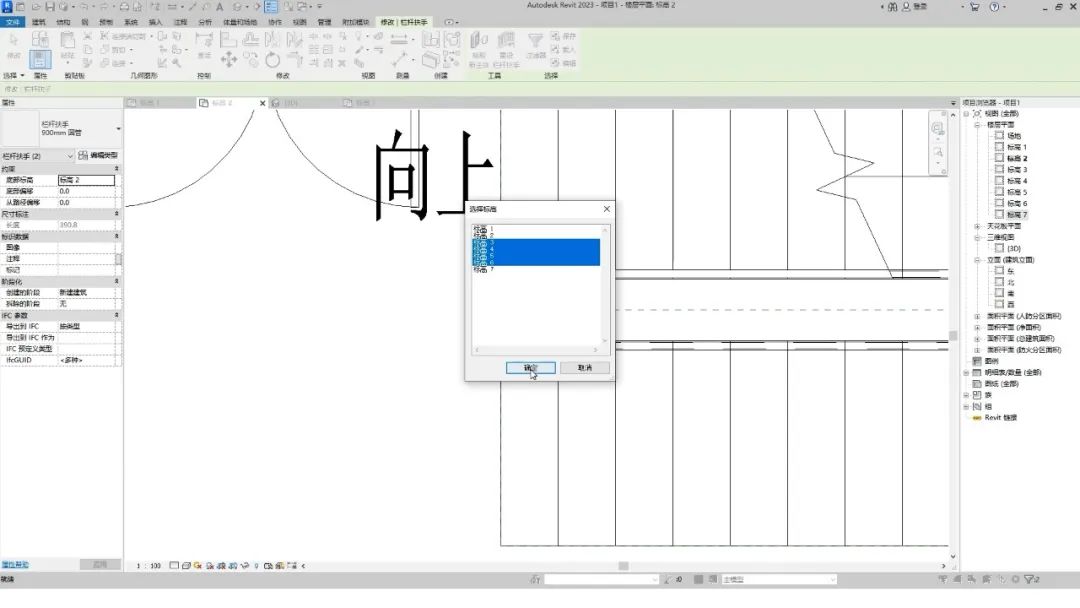The width and height of the screenshot is (1080, 608).
Task: Click the selection filter icon in status bar
Action: 1031,580
